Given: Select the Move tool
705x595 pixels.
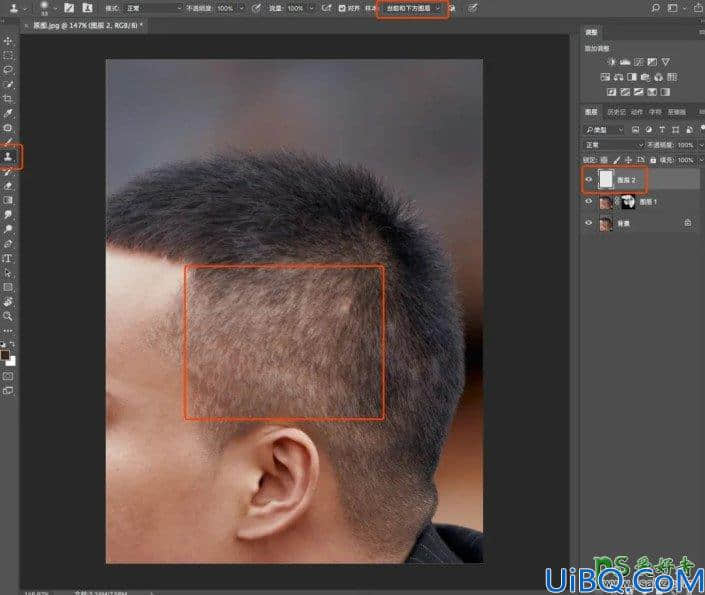Looking at the screenshot, I should pos(8,41).
